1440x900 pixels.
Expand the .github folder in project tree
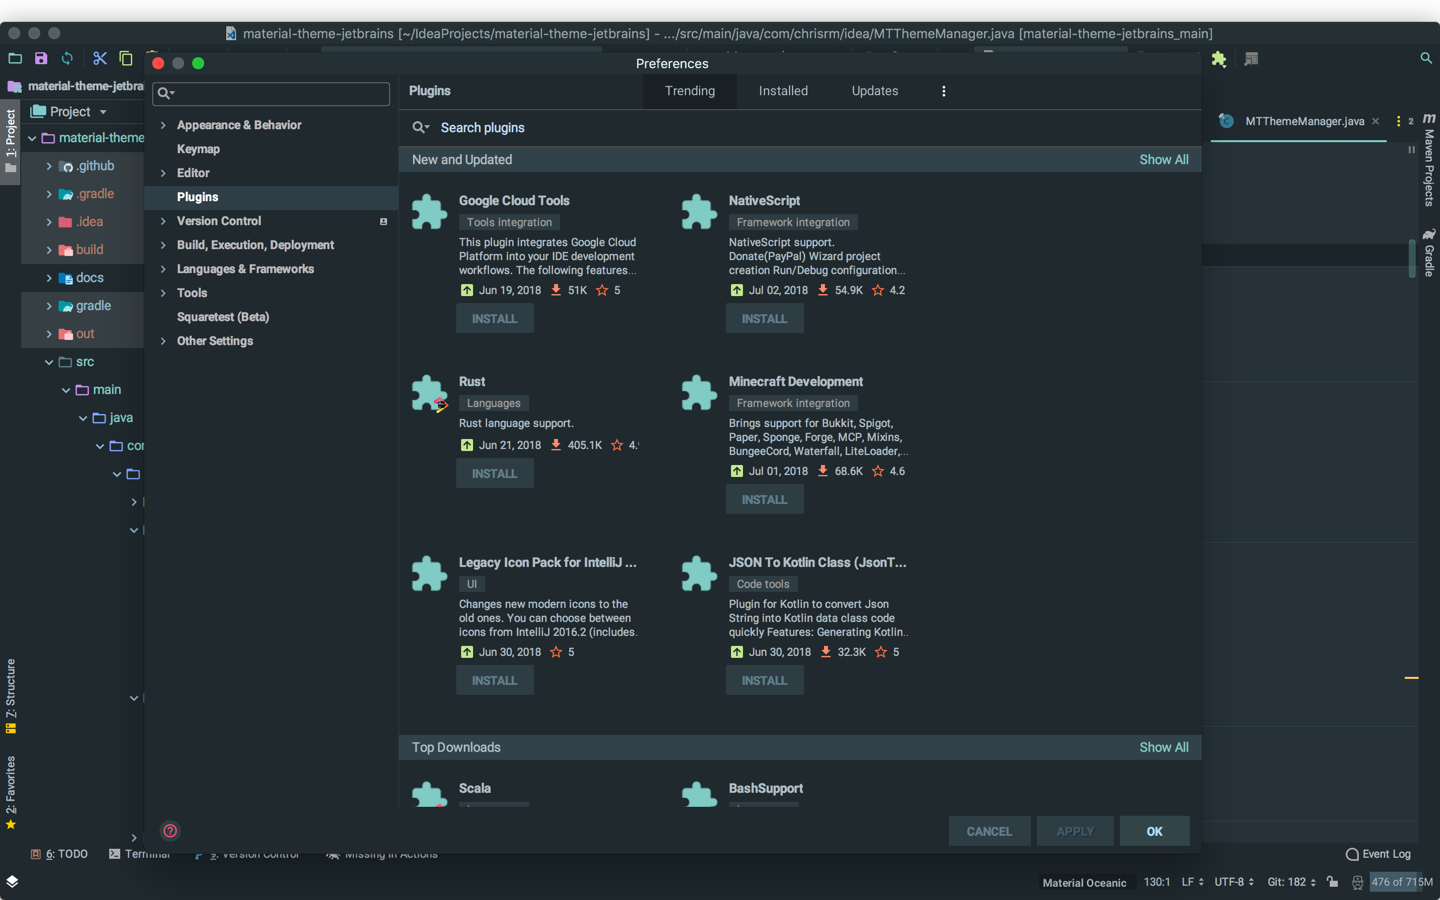[49, 166]
